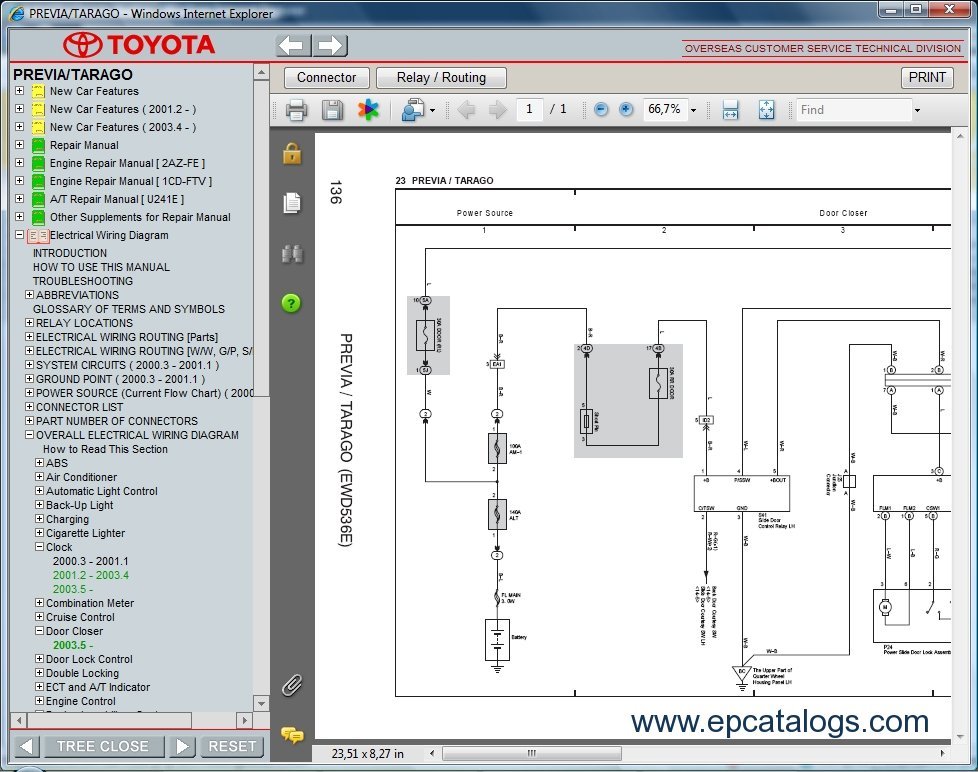Image resolution: width=978 pixels, height=772 pixels.
Task: Click the green help question mark icon
Action: pyautogui.click(x=292, y=303)
